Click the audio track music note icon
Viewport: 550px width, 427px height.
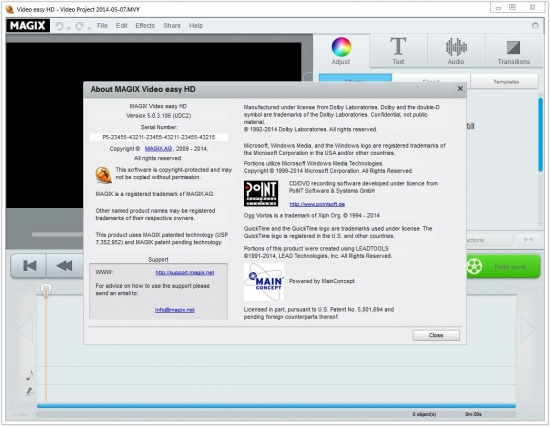click(x=30, y=375)
